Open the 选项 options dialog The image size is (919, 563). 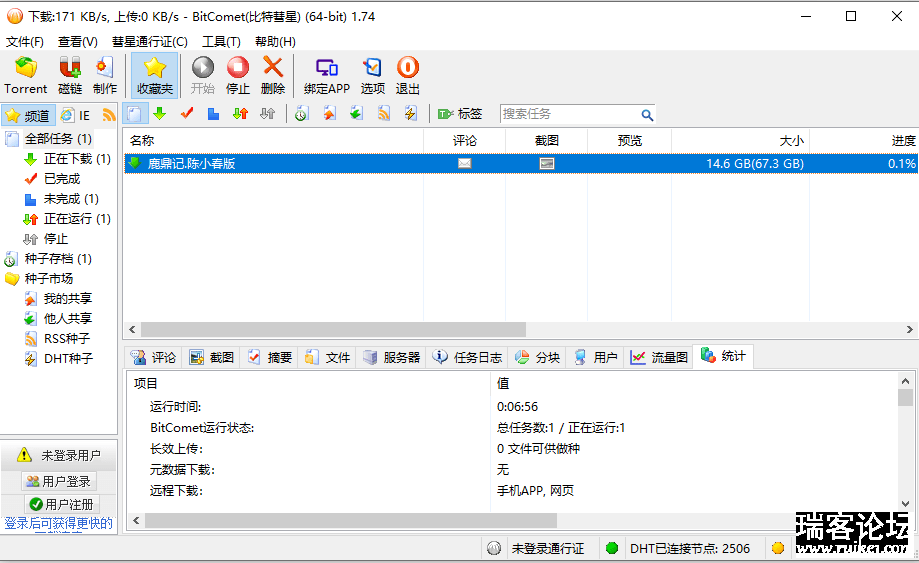pyautogui.click(x=373, y=76)
